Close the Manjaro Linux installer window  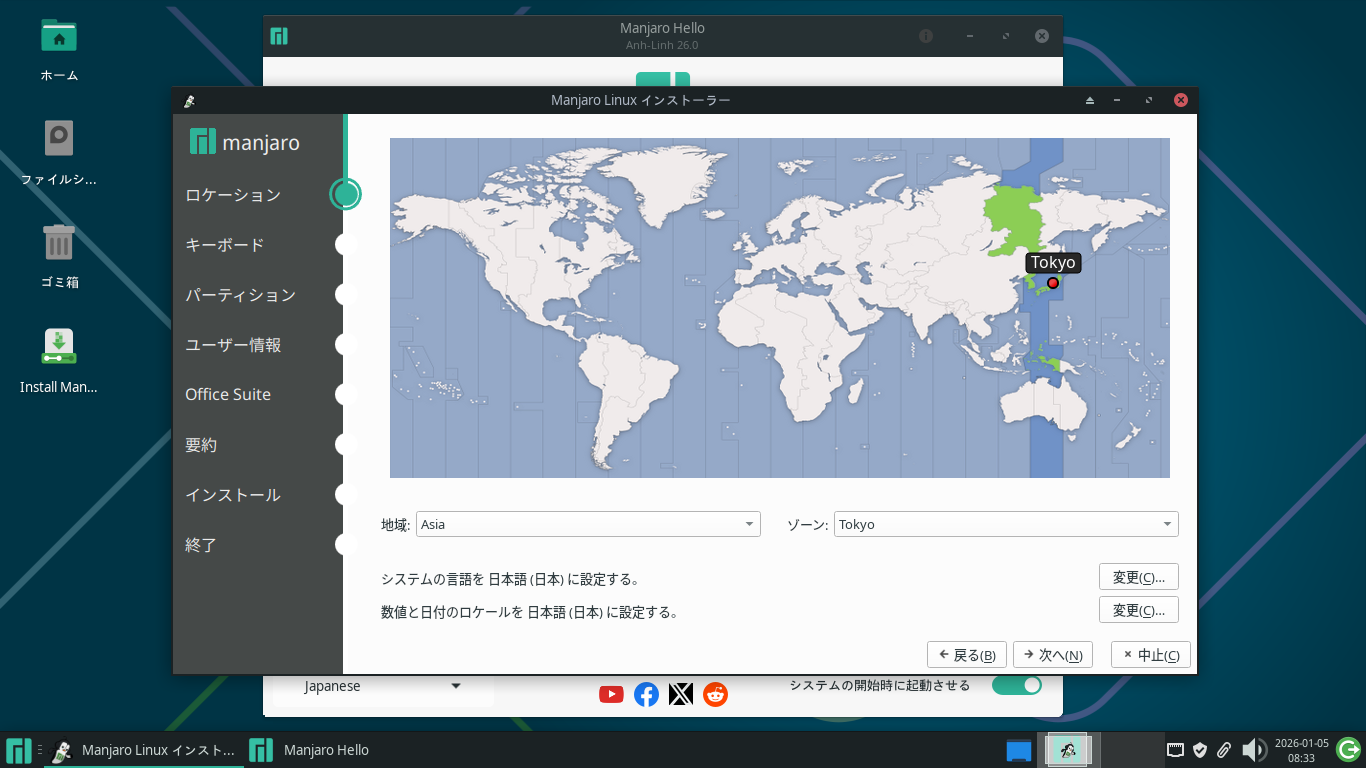[x=1181, y=100]
